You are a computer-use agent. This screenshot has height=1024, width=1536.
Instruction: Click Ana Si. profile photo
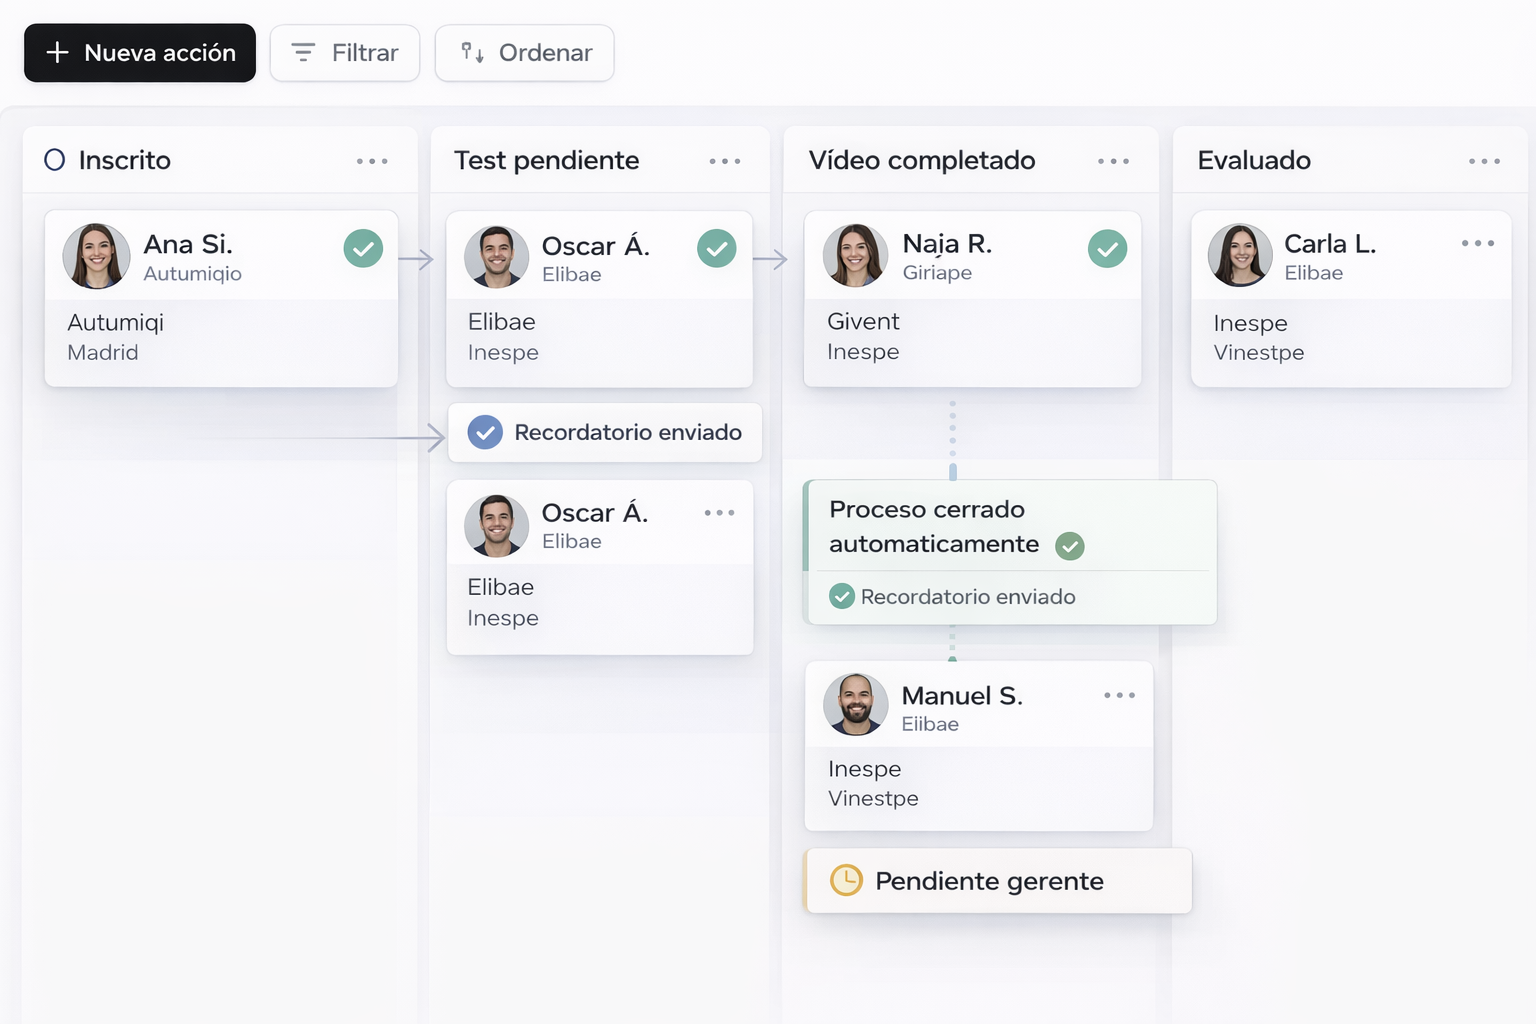pyautogui.click(x=97, y=256)
